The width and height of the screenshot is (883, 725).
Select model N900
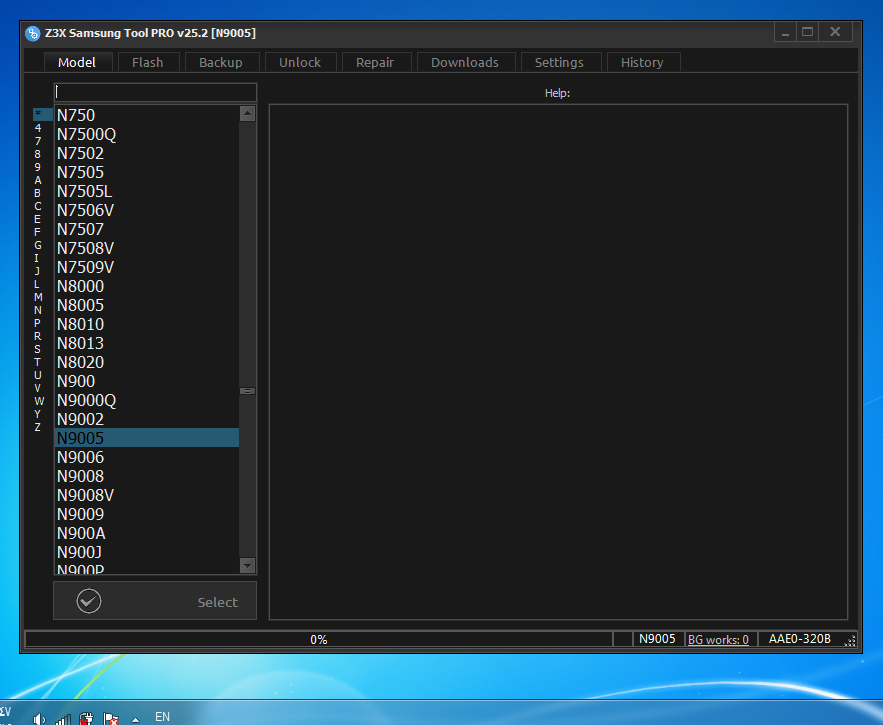pyautogui.click(x=147, y=381)
